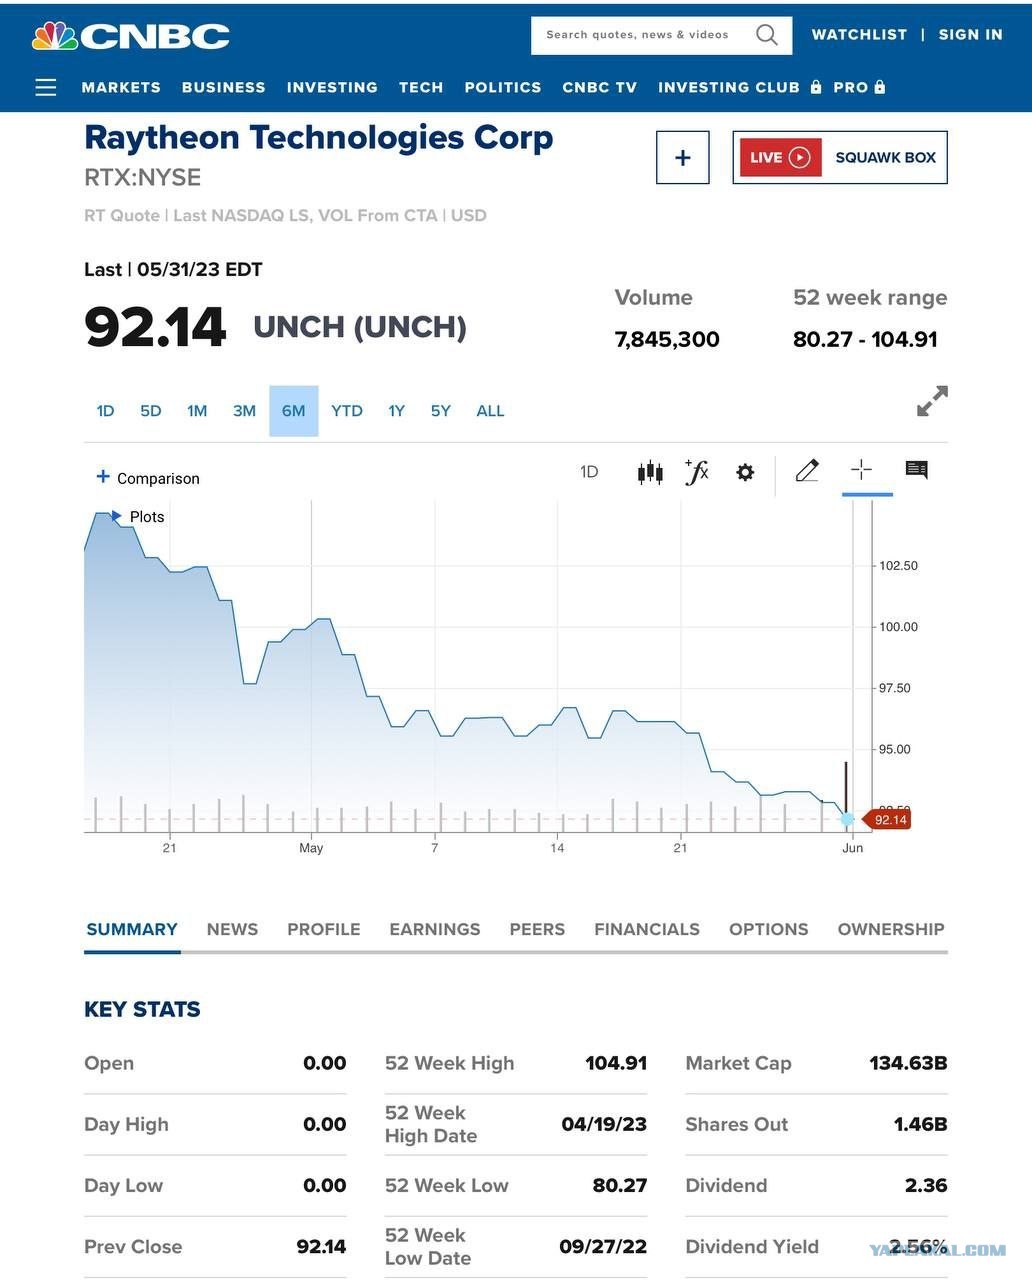The height and width of the screenshot is (1280, 1032).
Task: Open the hamburger navigation menu
Action: (x=46, y=87)
